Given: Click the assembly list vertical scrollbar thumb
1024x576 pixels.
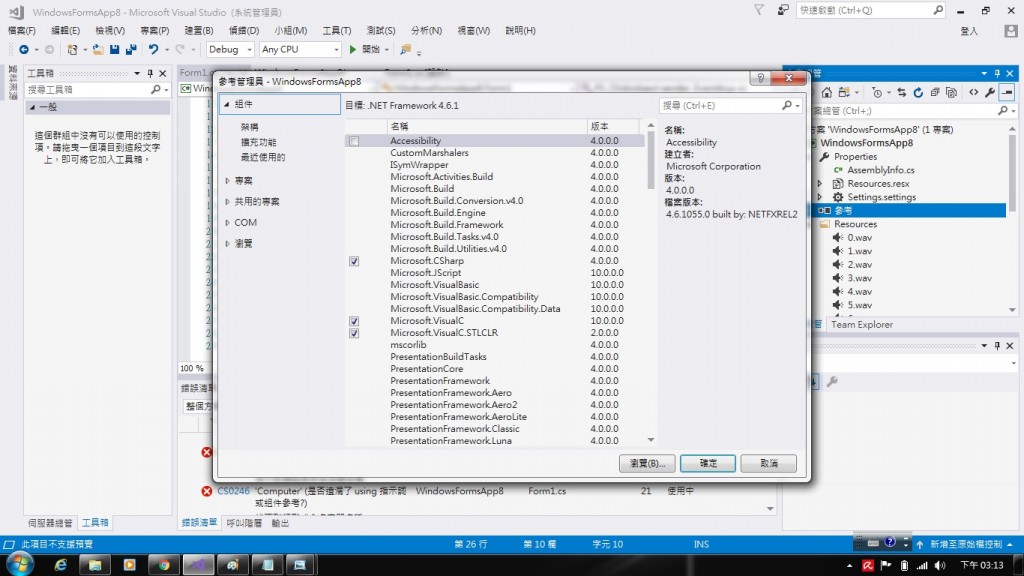Looking at the screenshot, I should tap(650, 160).
